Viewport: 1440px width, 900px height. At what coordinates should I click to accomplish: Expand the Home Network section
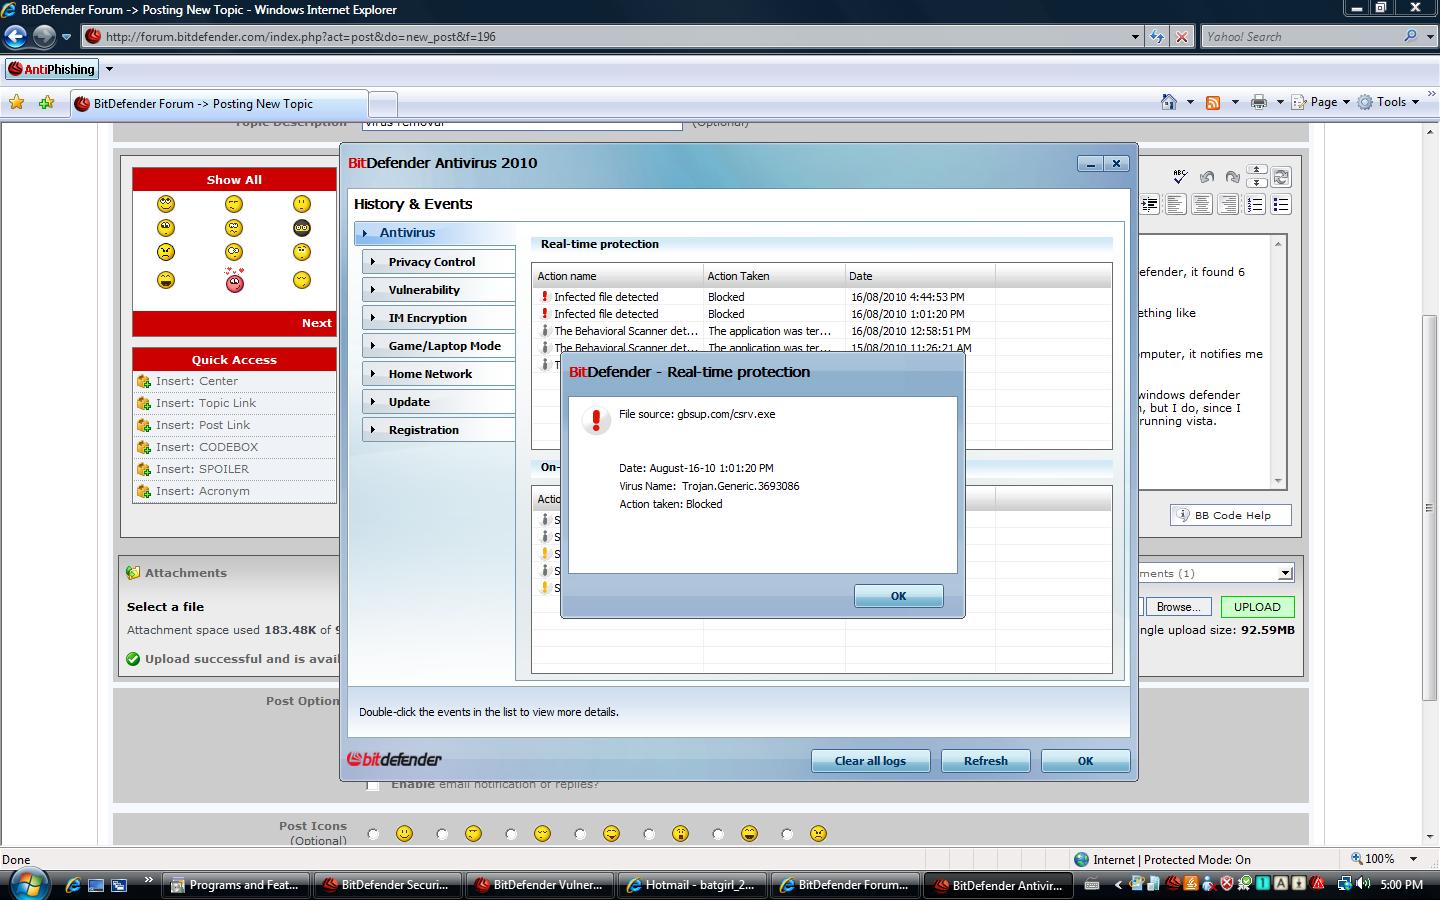click(439, 374)
